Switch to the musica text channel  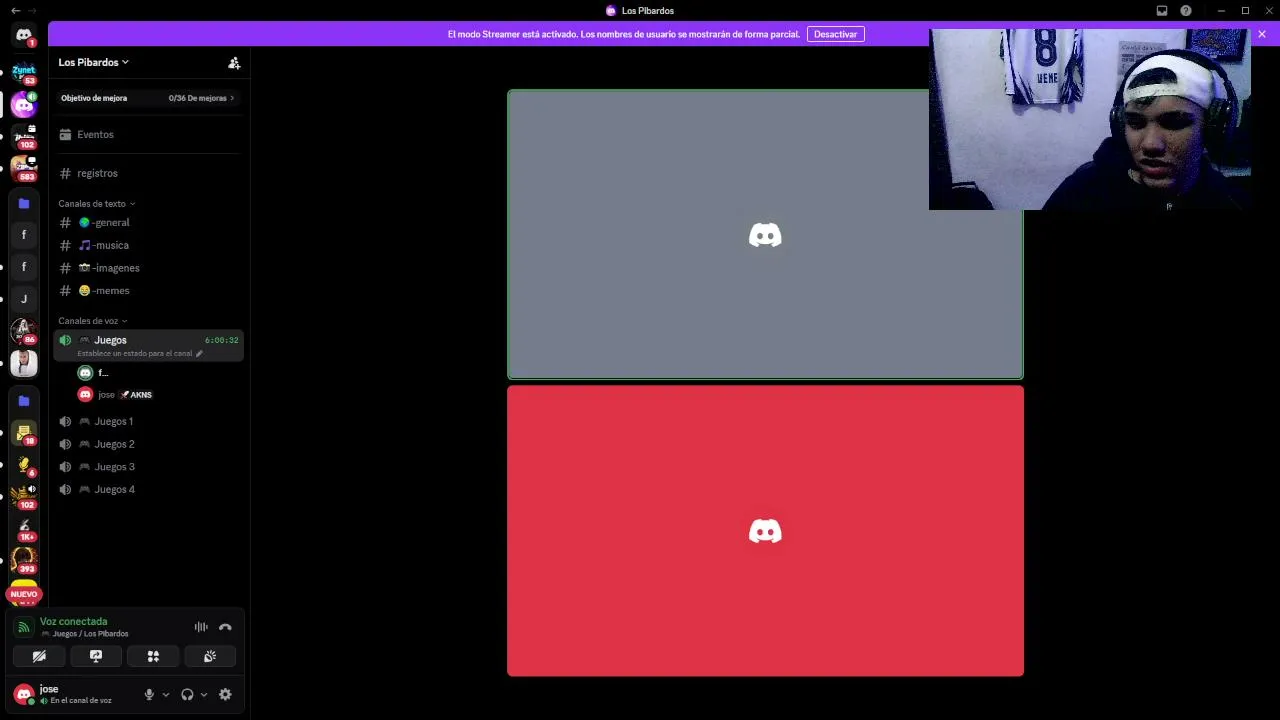148,246
